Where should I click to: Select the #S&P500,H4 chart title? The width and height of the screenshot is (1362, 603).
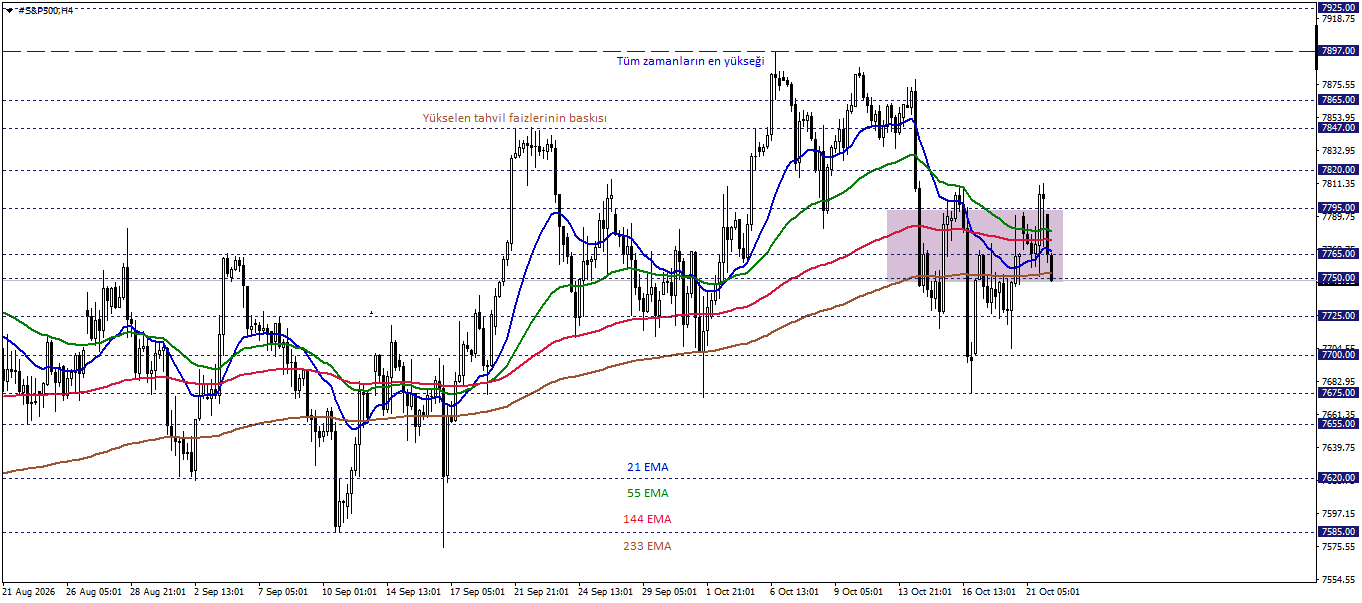(x=45, y=9)
